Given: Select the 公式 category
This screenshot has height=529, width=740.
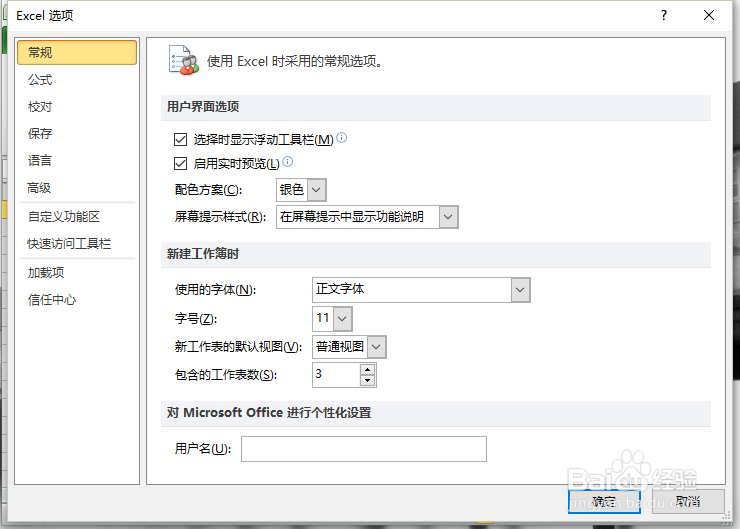Looking at the screenshot, I should point(77,80).
